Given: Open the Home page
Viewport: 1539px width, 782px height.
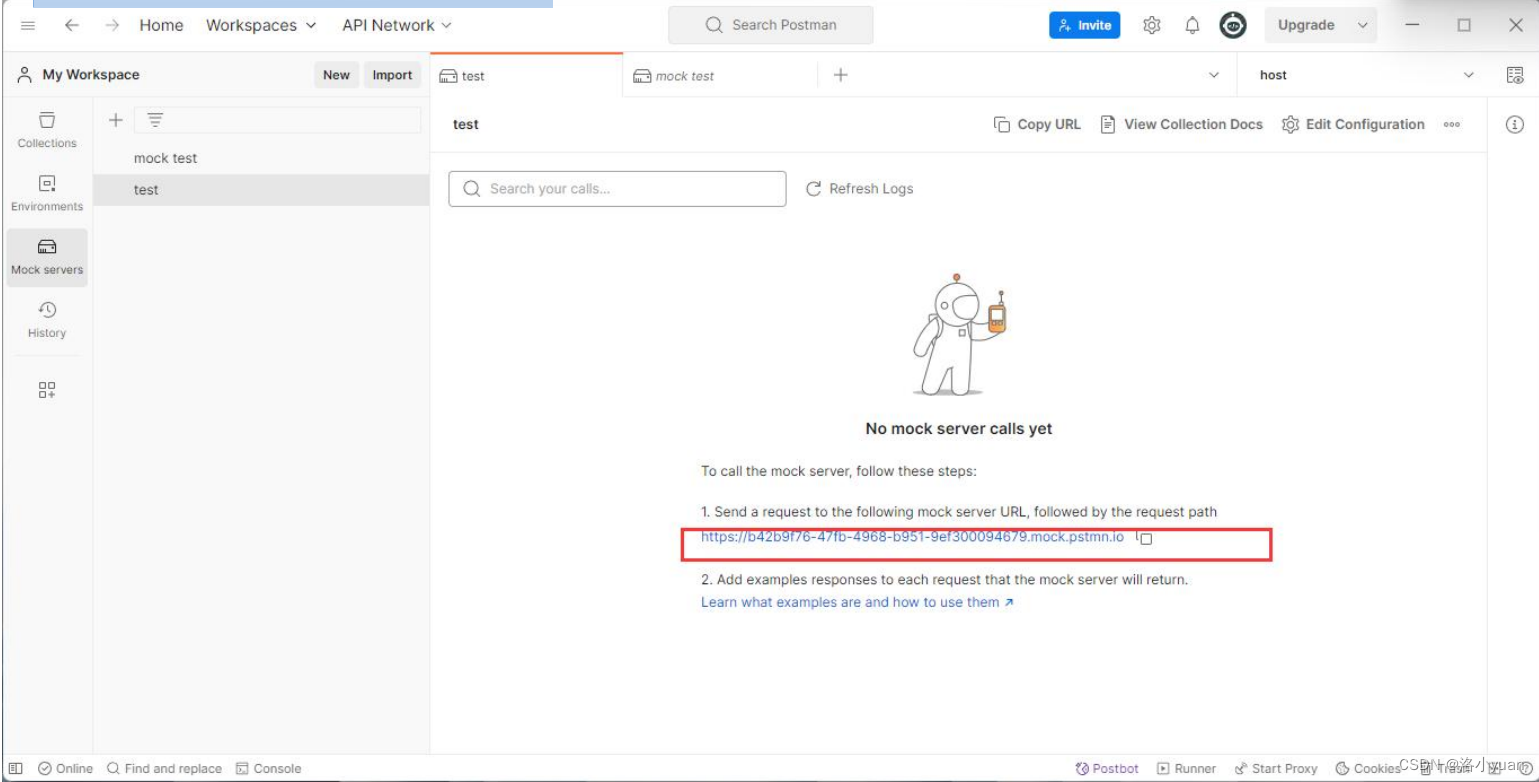Looking at the screenshot, I should (x=161, y=25).
